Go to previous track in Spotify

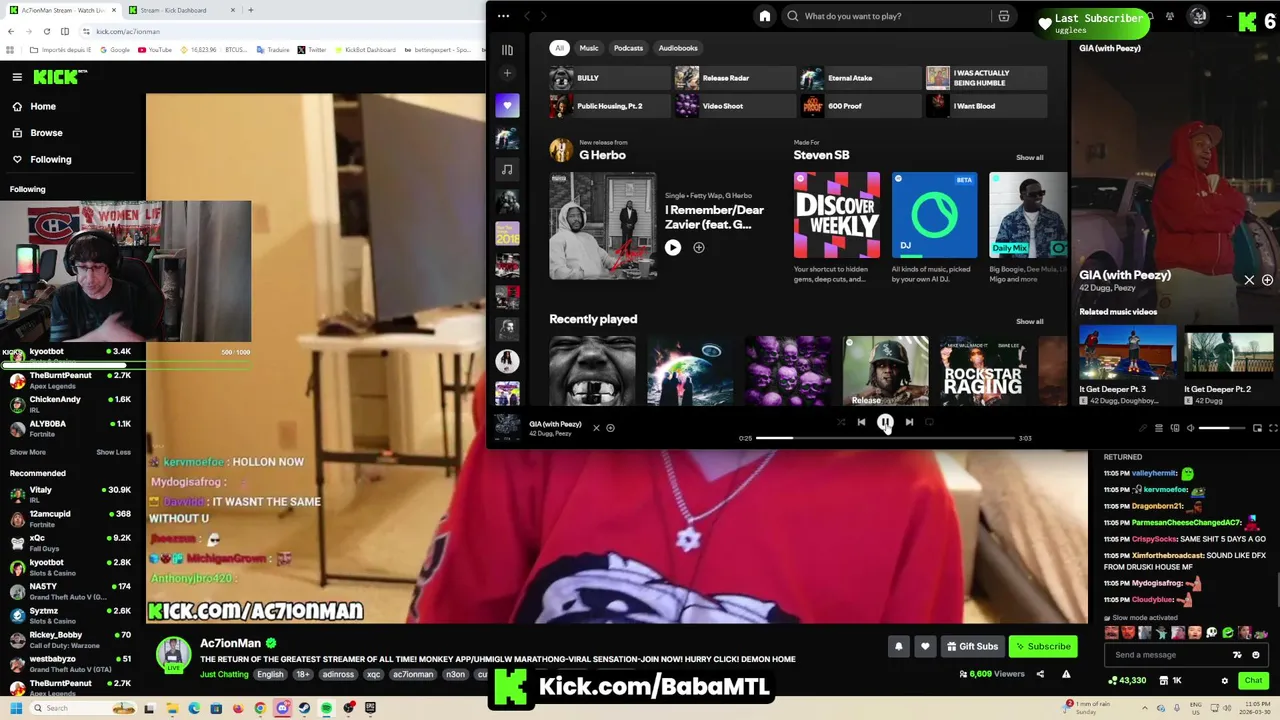pyautogui.click(x=861, y=422)
